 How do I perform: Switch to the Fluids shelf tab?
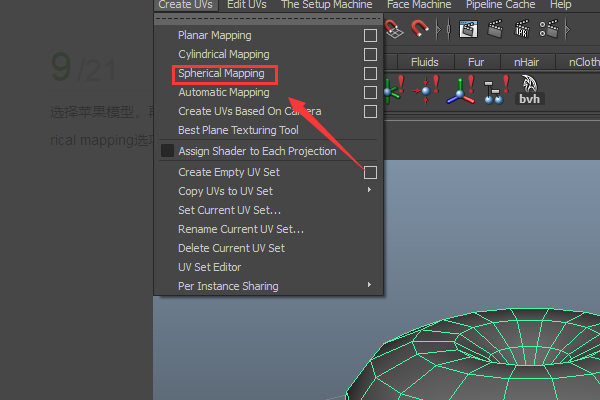click(x=425, y=62)
